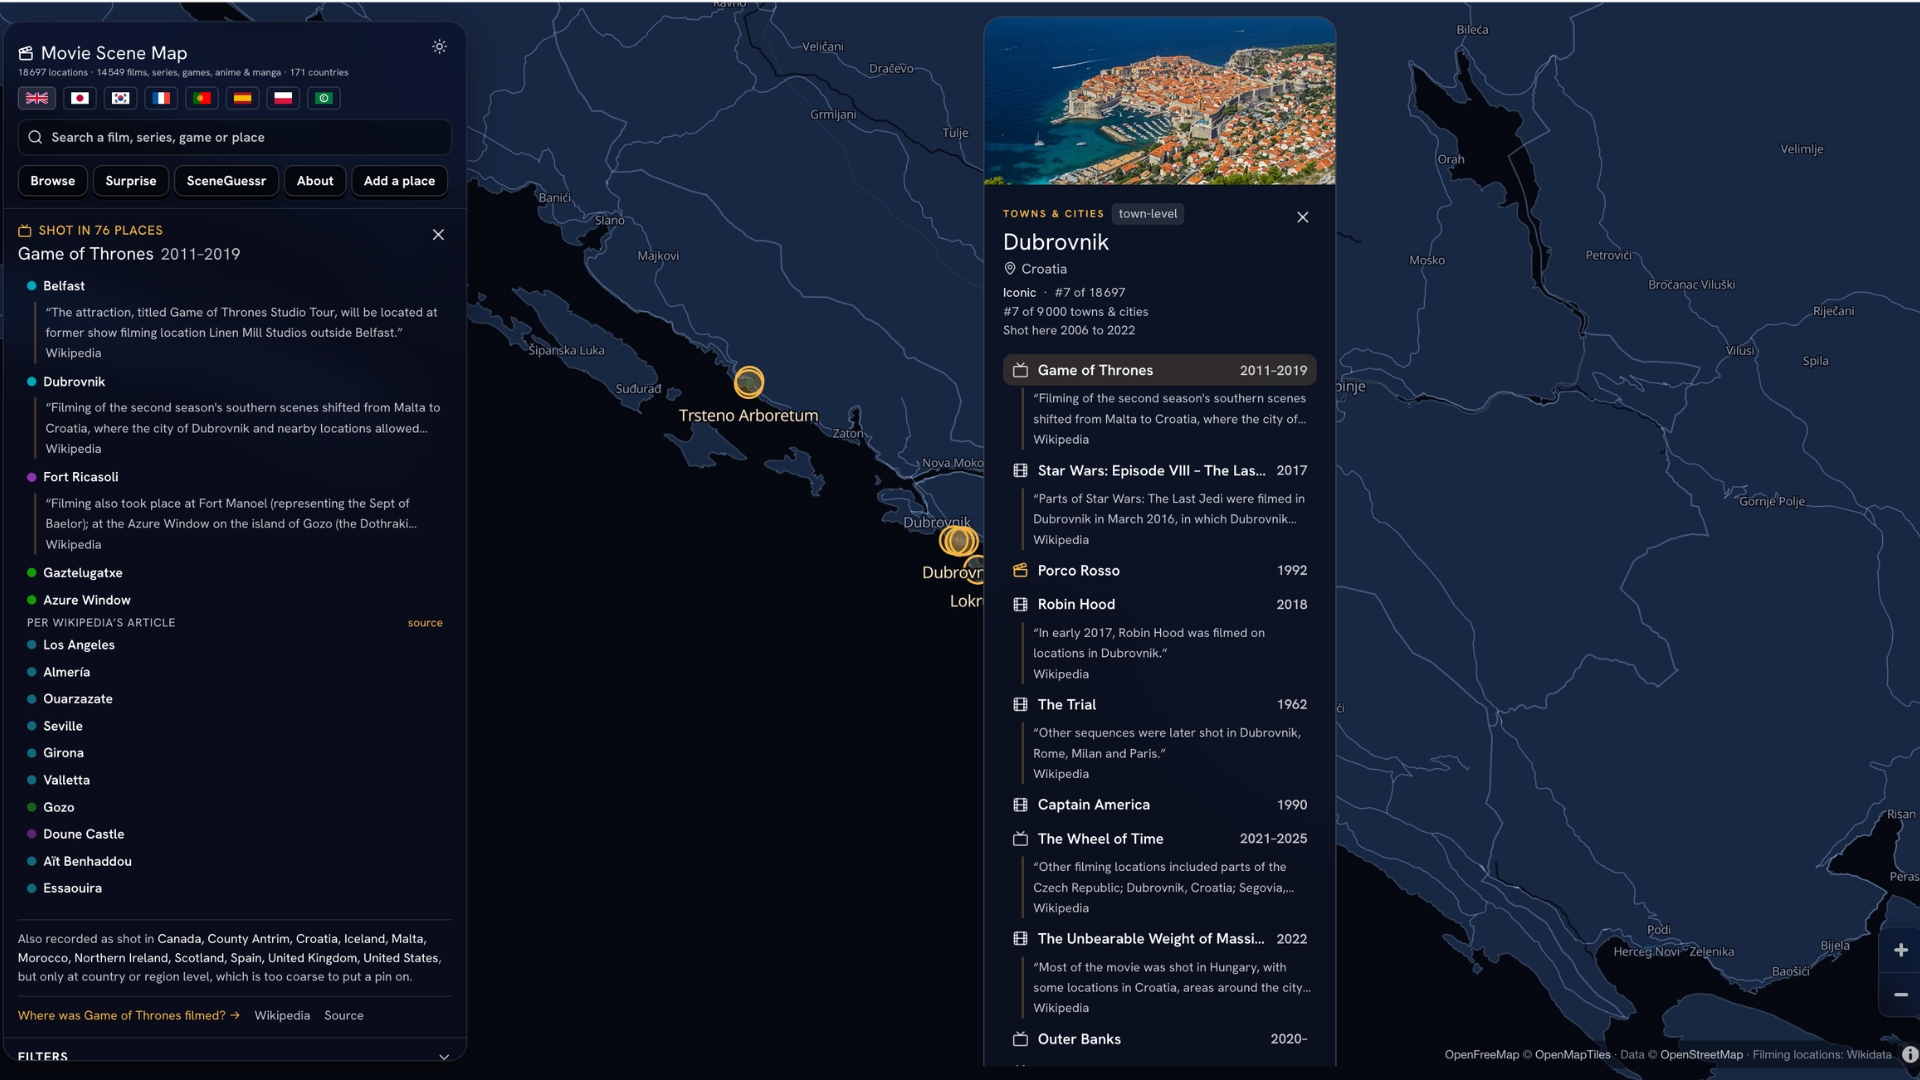
Task: Toggle the map attribution info icon
Action: coord(1909,1054)
